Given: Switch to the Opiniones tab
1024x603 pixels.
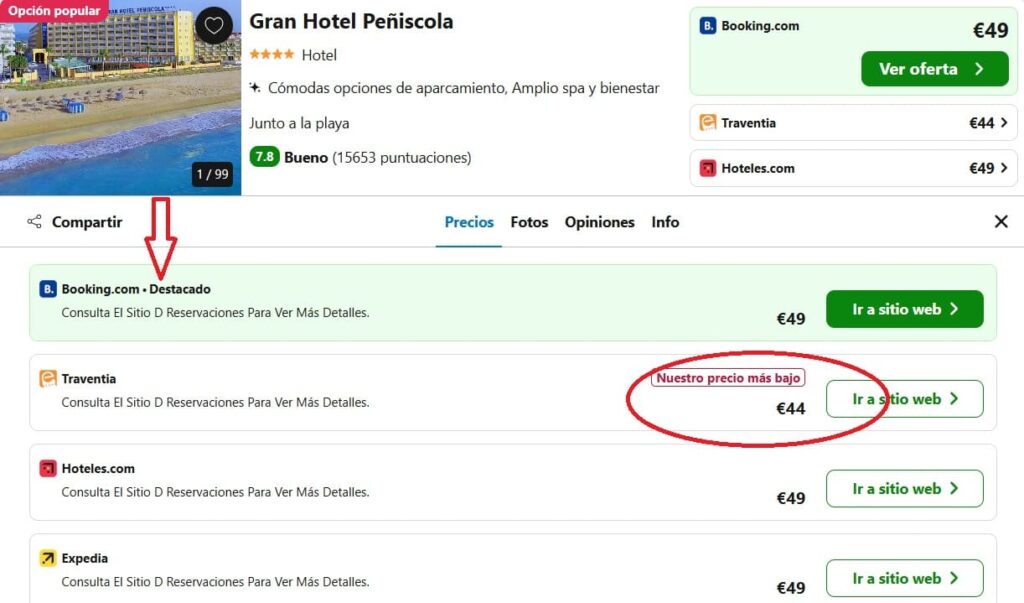Looking at the screenshot, I should [600, 222].
